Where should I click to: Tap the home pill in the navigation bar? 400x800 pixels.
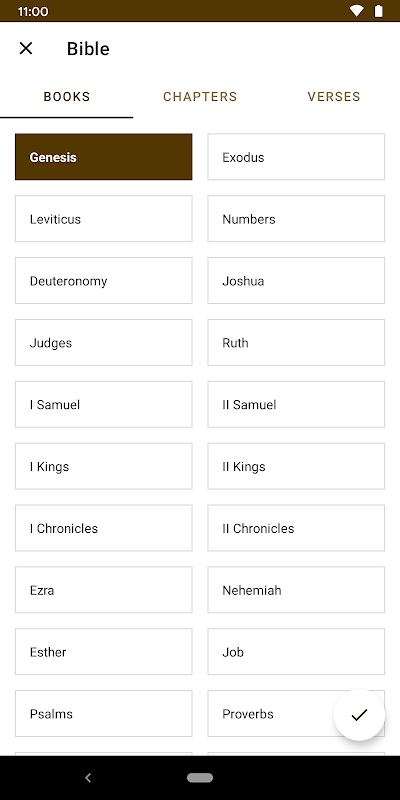200,778
